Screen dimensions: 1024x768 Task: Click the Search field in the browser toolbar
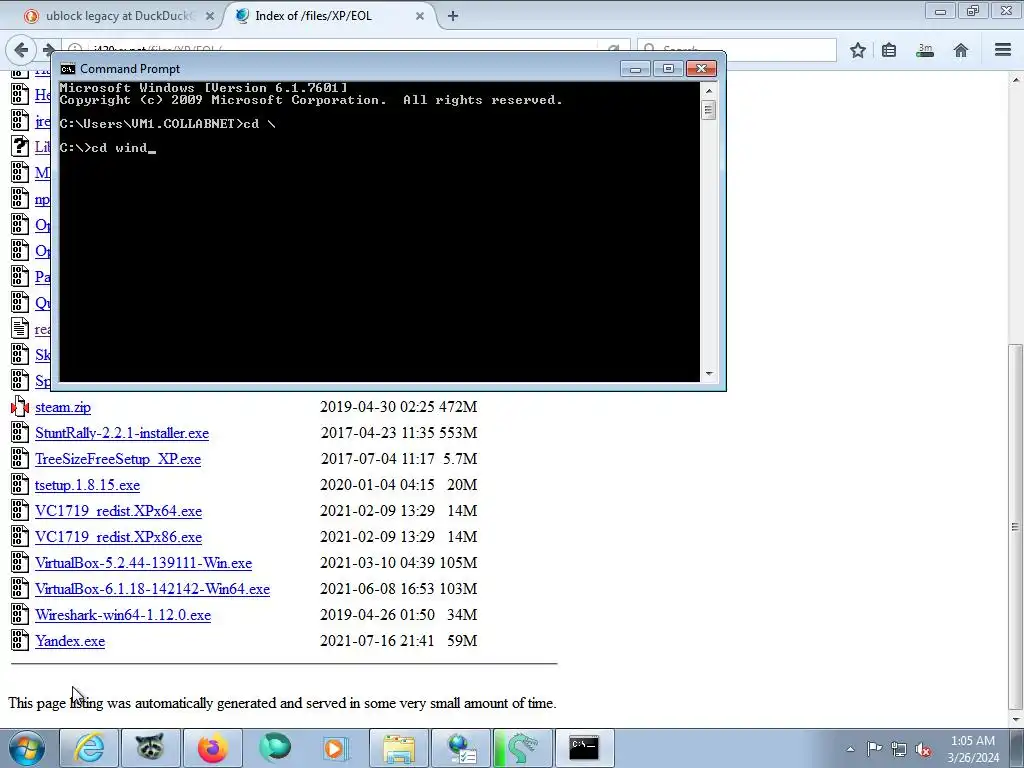point(737,50)
